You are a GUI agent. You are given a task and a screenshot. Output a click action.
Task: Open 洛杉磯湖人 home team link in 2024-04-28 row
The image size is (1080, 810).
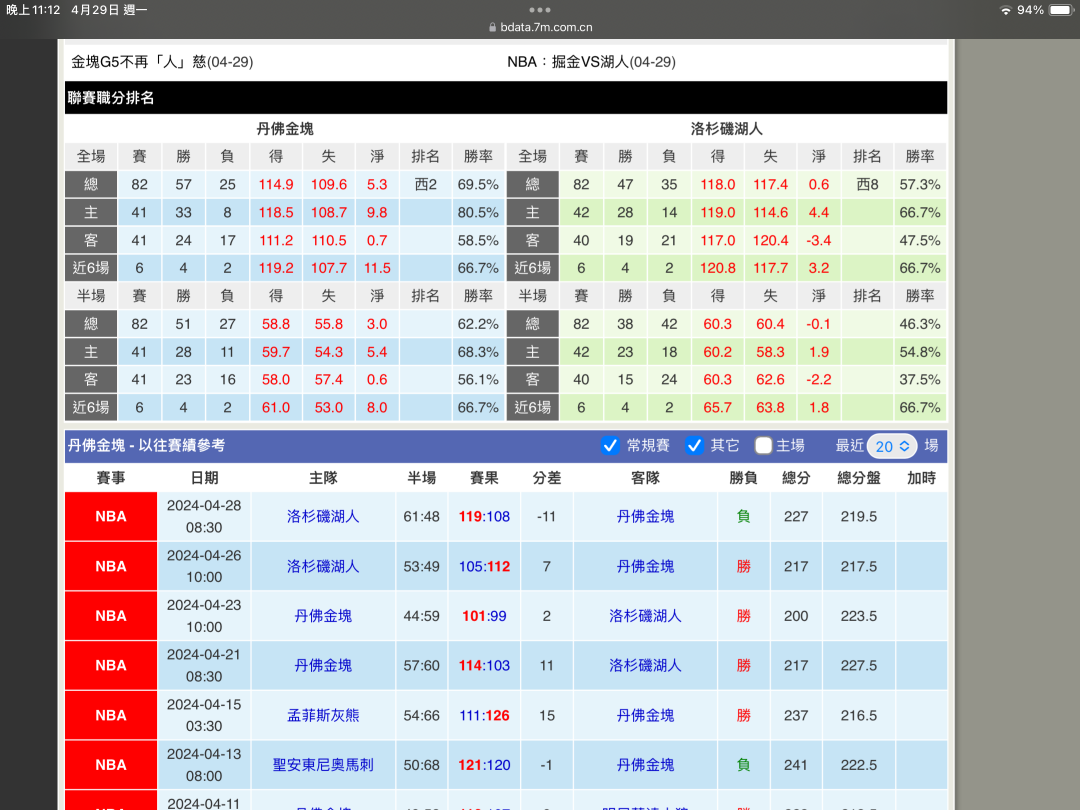click(x=323, y=517)
